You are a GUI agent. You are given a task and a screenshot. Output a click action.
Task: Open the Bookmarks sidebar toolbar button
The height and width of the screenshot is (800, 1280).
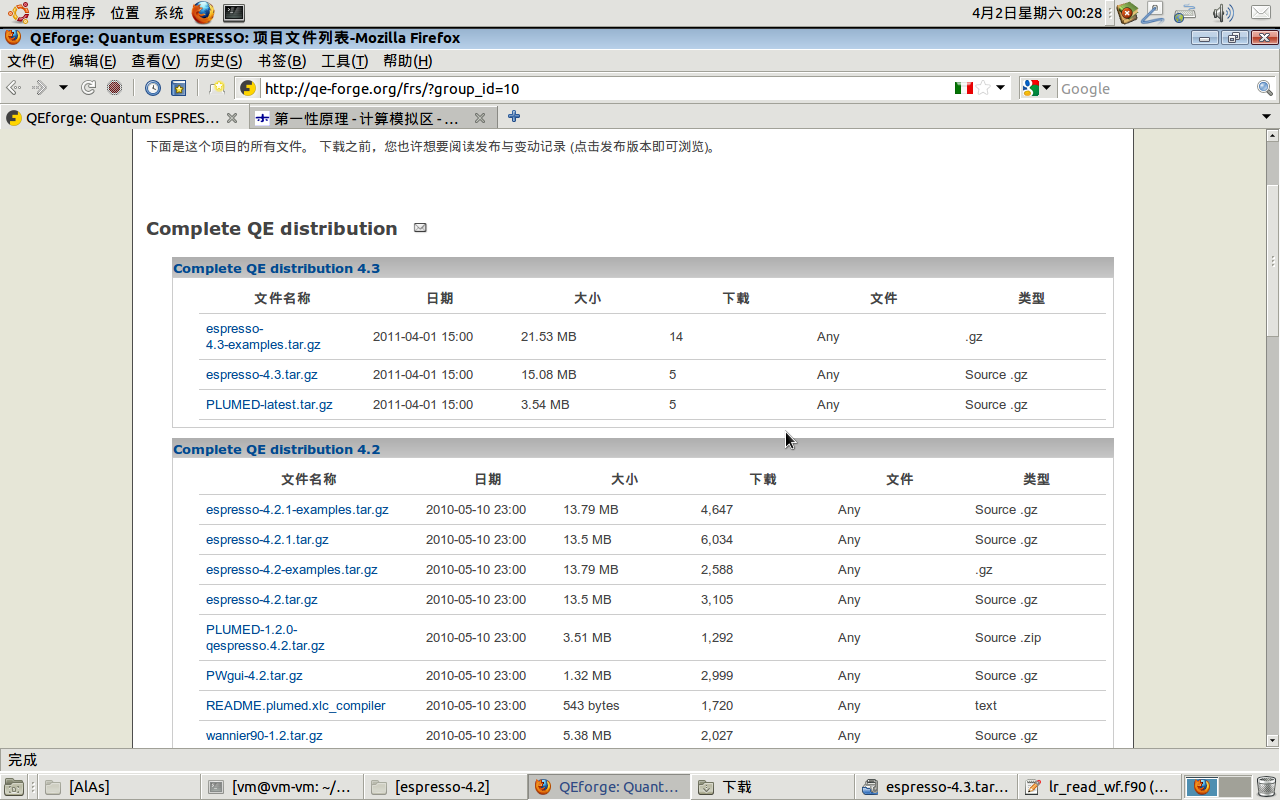pyautogui.click(x=178, y=88)
